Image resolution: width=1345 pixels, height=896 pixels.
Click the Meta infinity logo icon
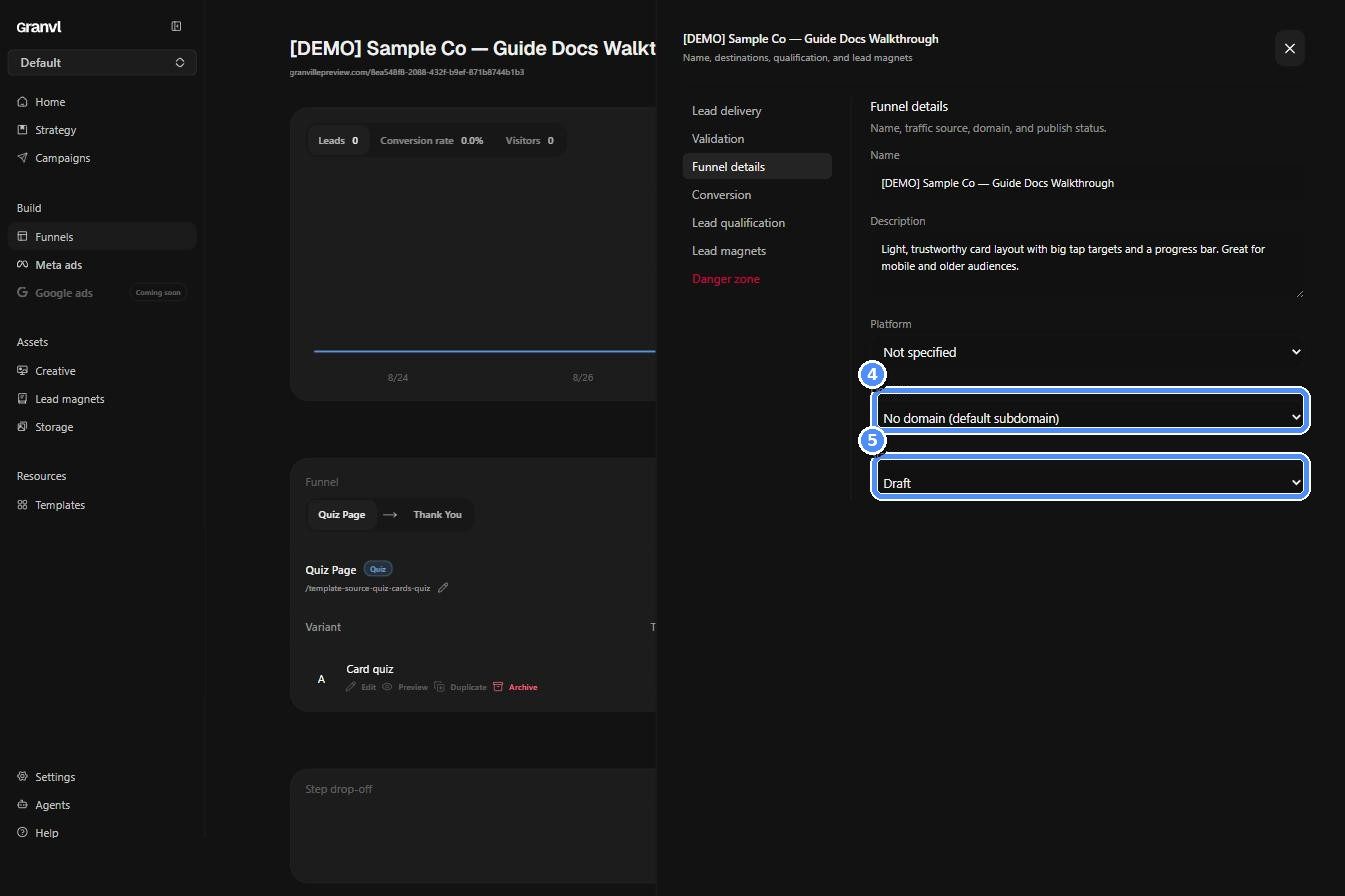click(x=22, y=265)
